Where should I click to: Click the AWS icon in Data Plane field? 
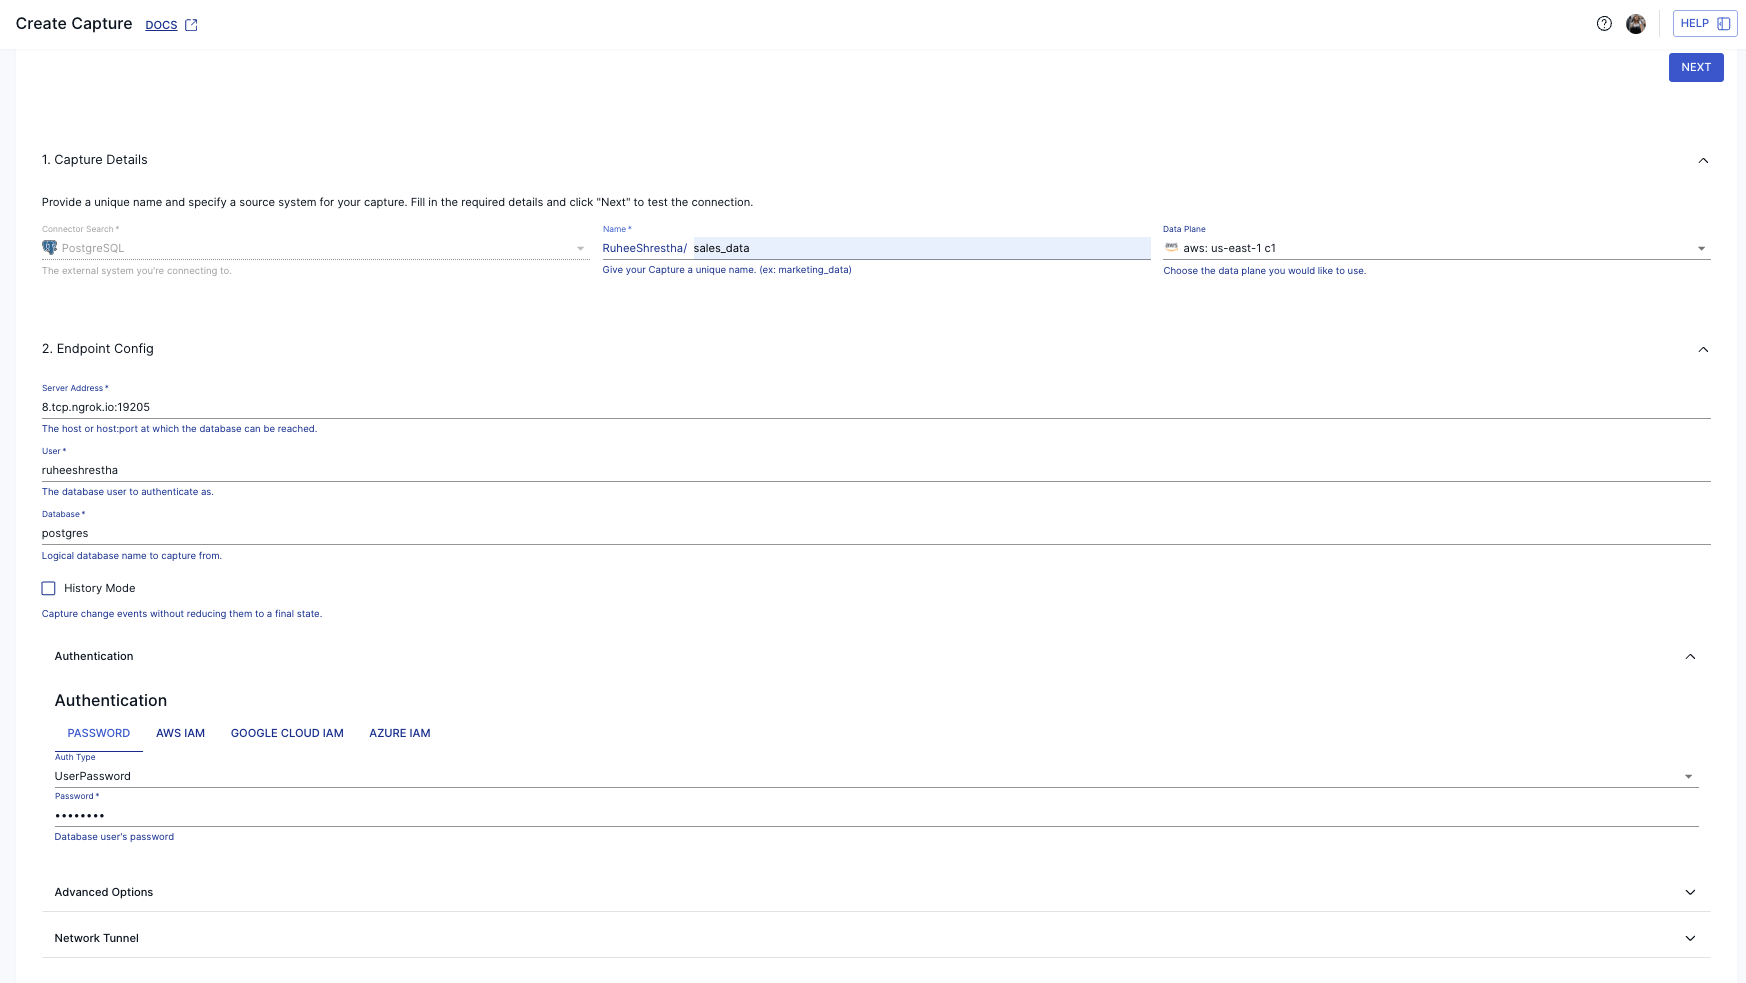tap(1172, 247)
